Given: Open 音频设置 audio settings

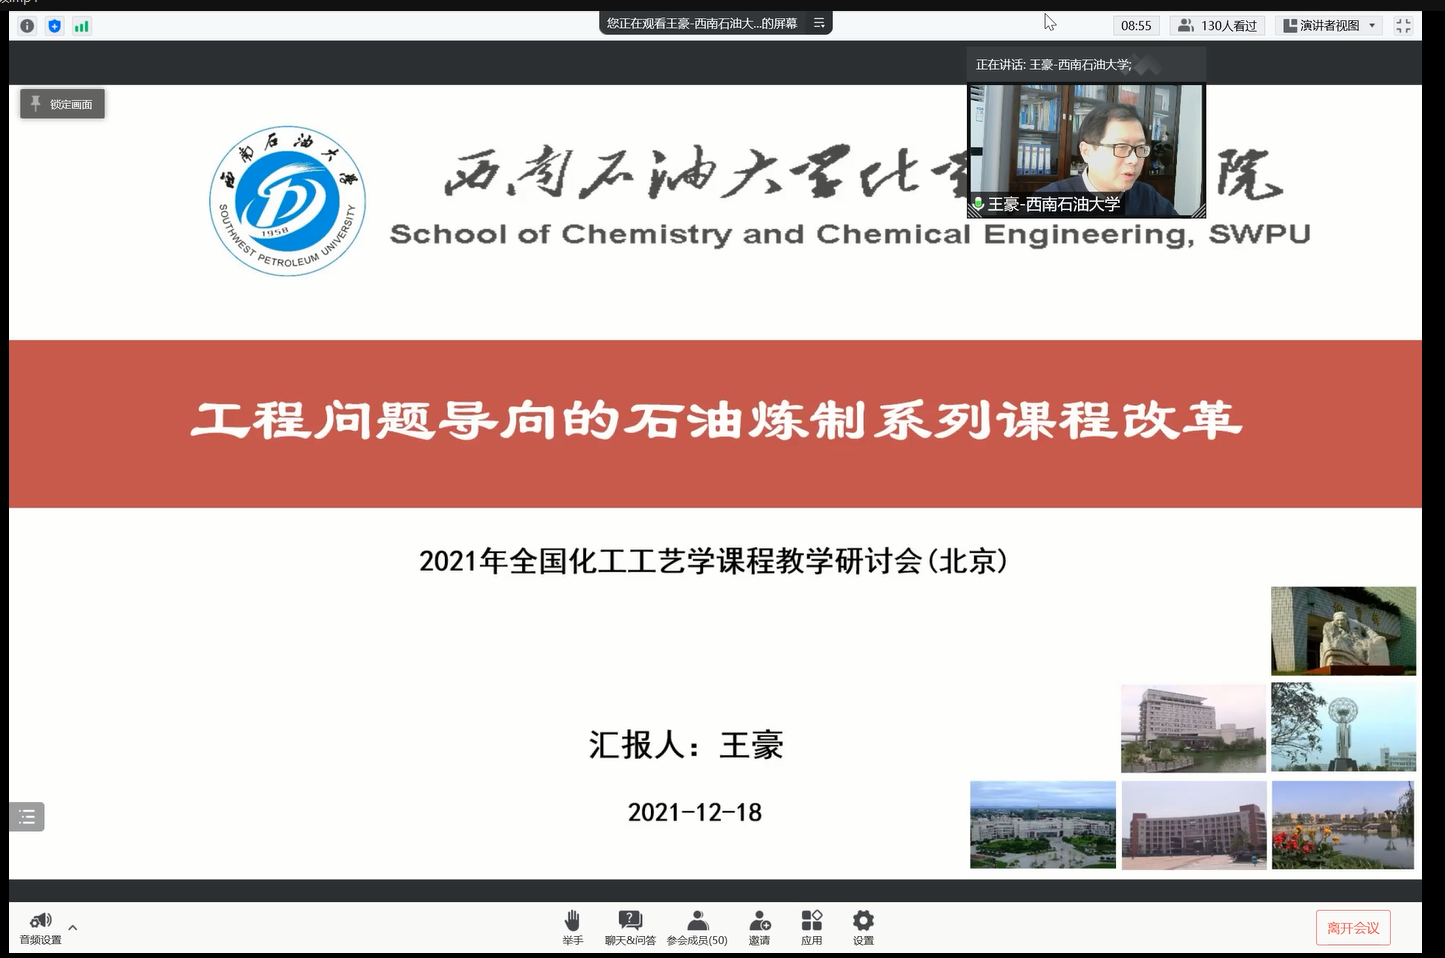Looking at the screenshot, I should tap(40, 928).
